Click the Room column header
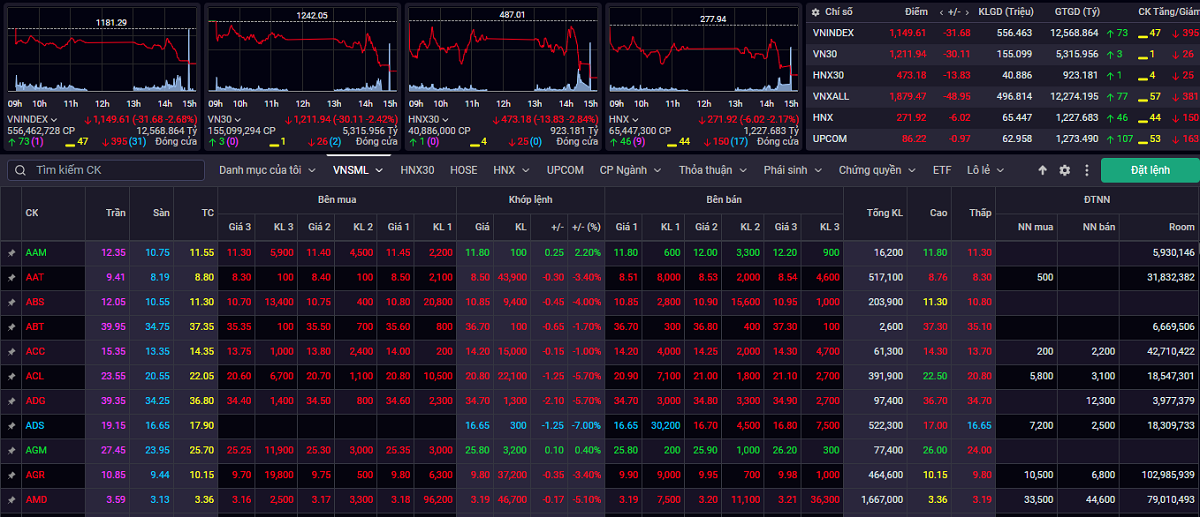Screen dimensions: 1200x517 click(1182, 227)
